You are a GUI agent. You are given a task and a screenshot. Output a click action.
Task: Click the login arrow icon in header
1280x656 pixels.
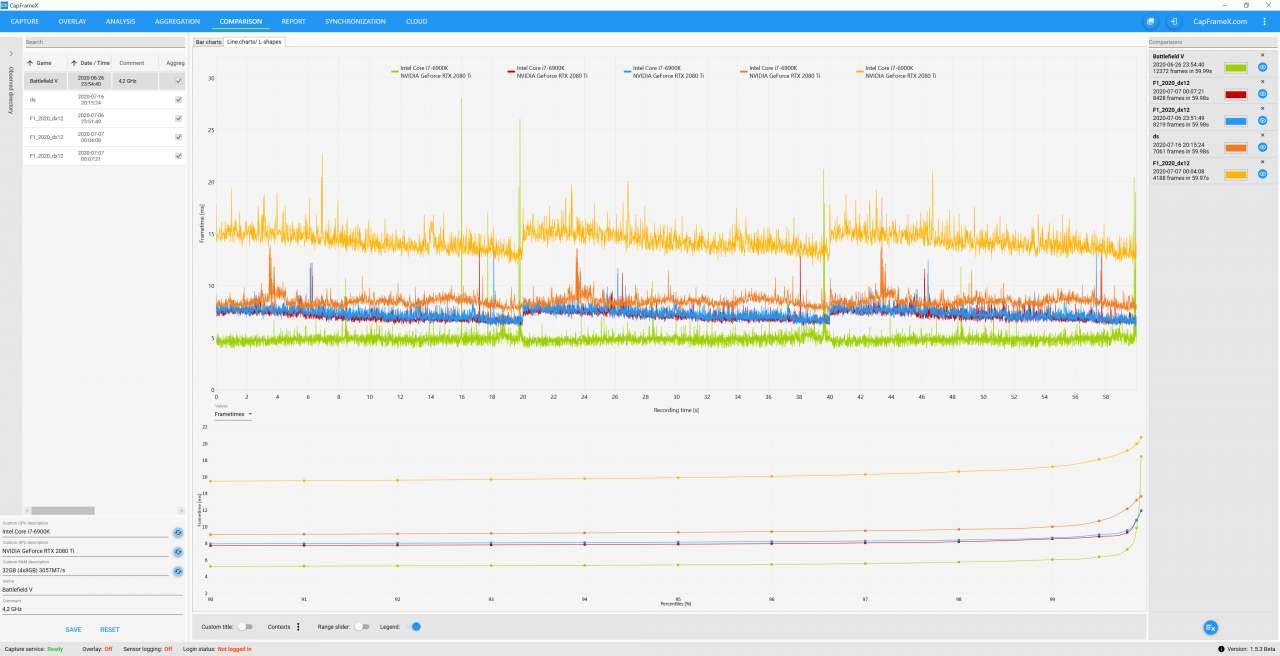(1173, 21)
